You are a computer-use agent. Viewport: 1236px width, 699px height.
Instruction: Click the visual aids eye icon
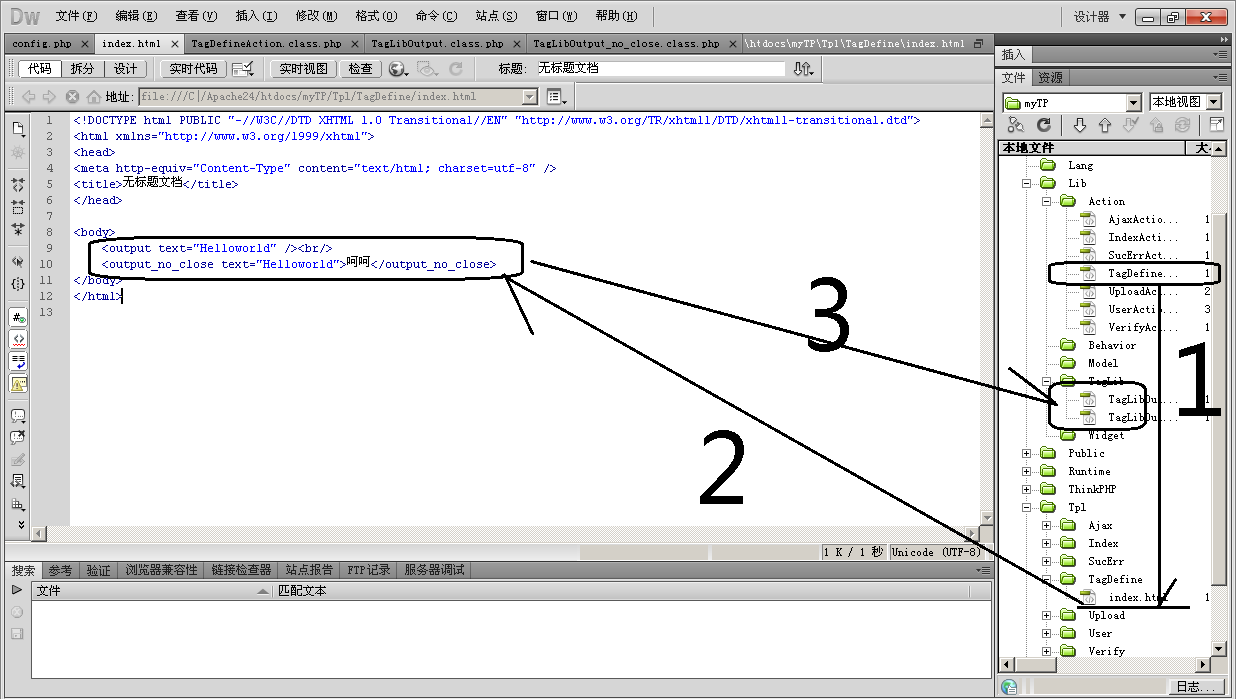coord(427,69)
